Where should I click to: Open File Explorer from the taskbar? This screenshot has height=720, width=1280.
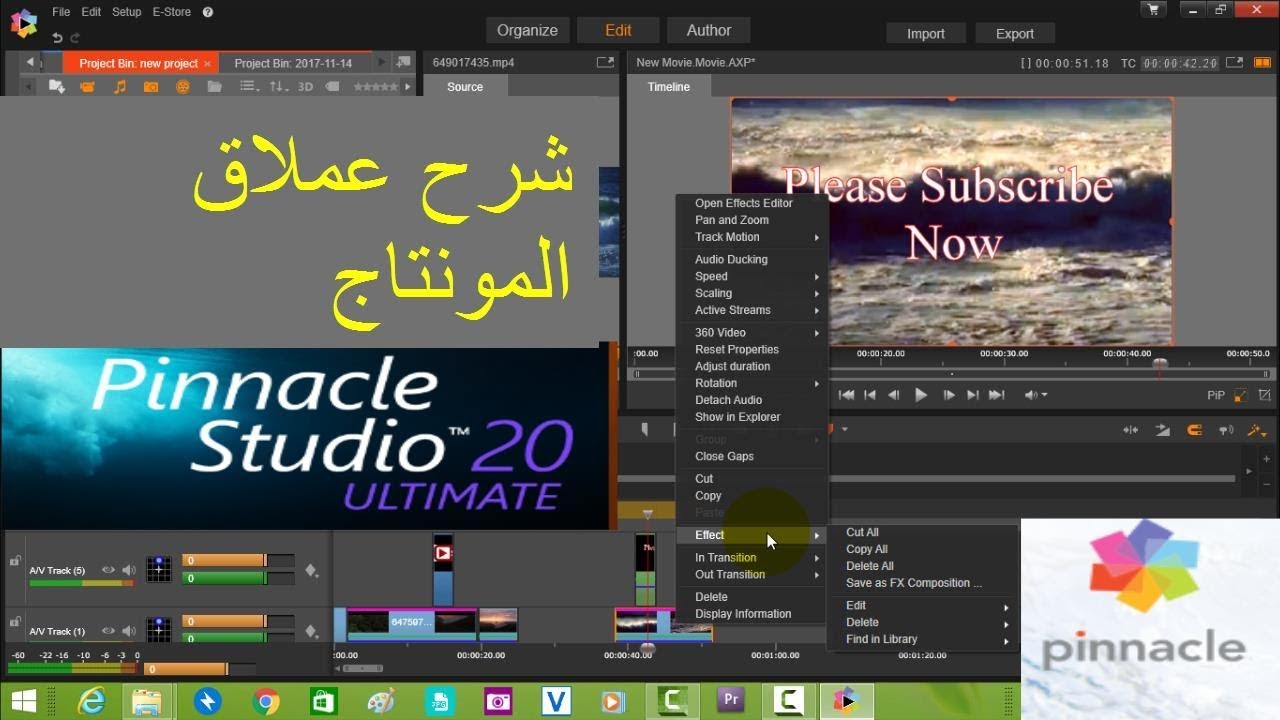pyautogui.click(x=147, y=702)
